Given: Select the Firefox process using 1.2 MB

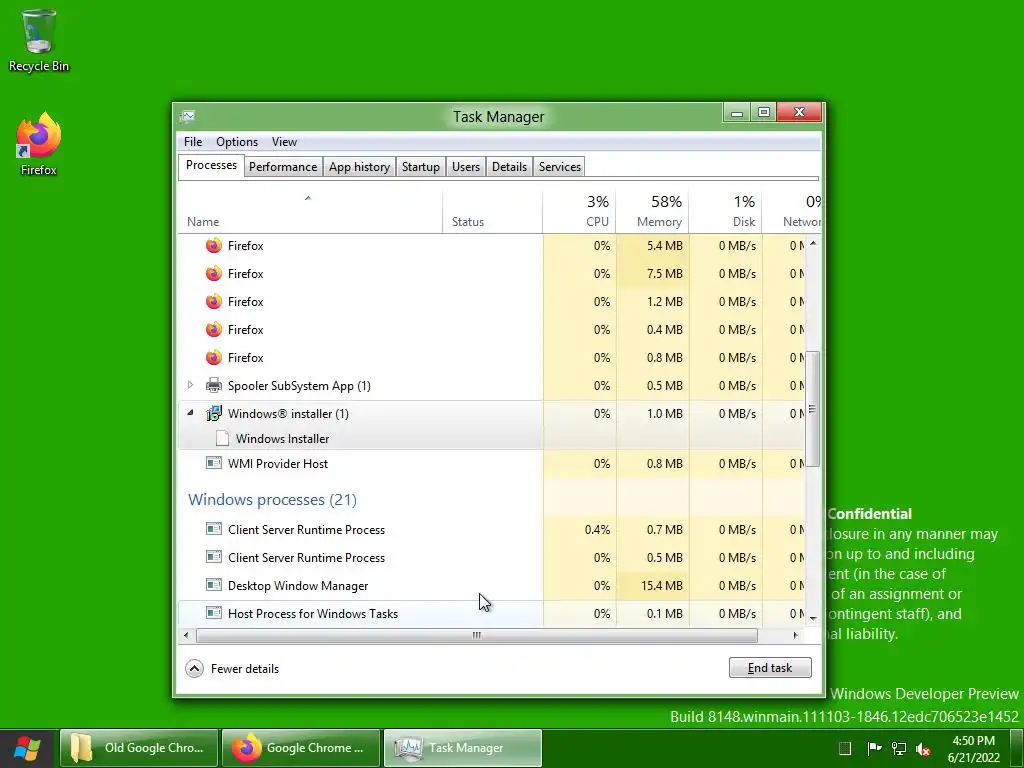Looking at the screenshot, I should tap(490, 302).
